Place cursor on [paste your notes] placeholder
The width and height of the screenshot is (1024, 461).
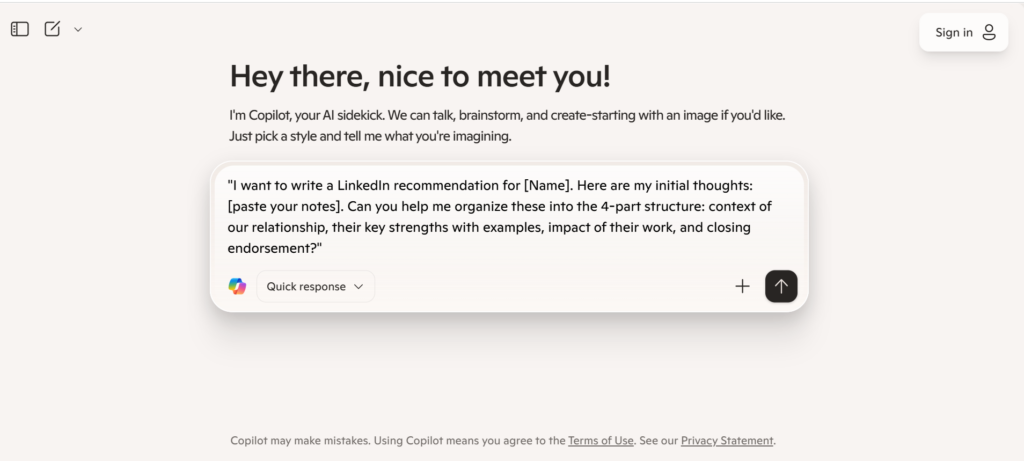click(285, 206)
